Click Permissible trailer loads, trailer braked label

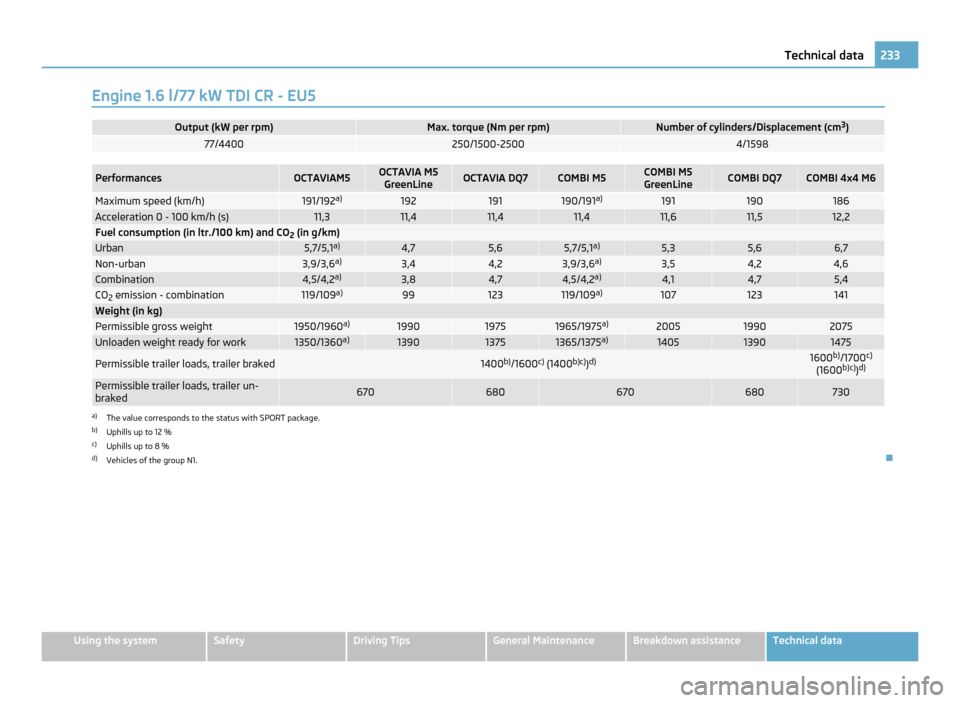[x=185, y=364]
